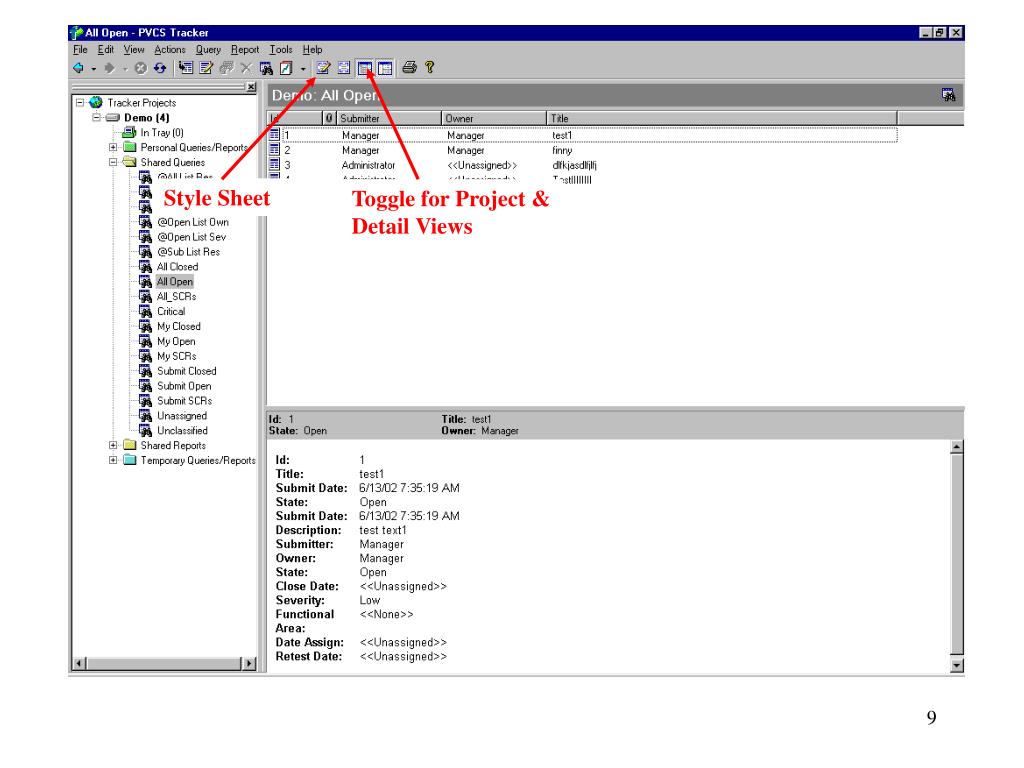This screenshot has height=768, width=1024.
Task: Open the Tools menu
Action: pos(281,50)
